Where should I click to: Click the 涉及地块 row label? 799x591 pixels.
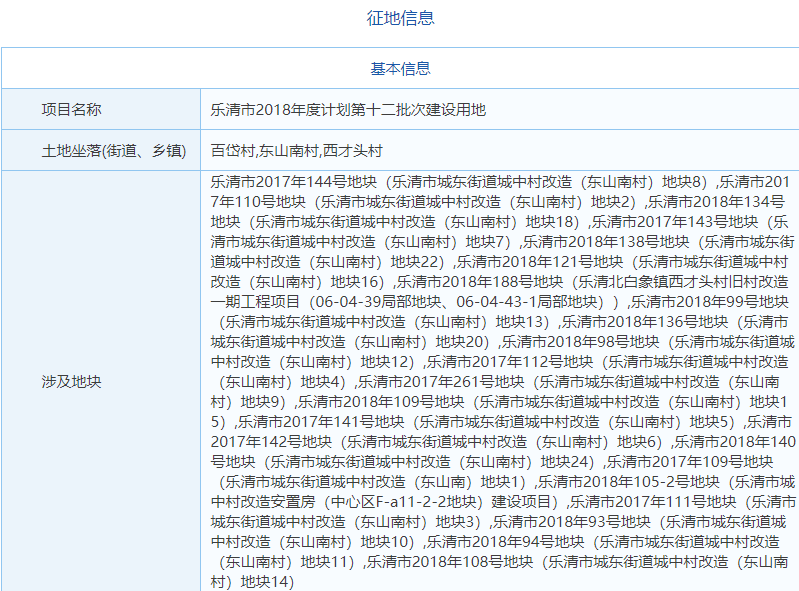[x=71, y=382]
